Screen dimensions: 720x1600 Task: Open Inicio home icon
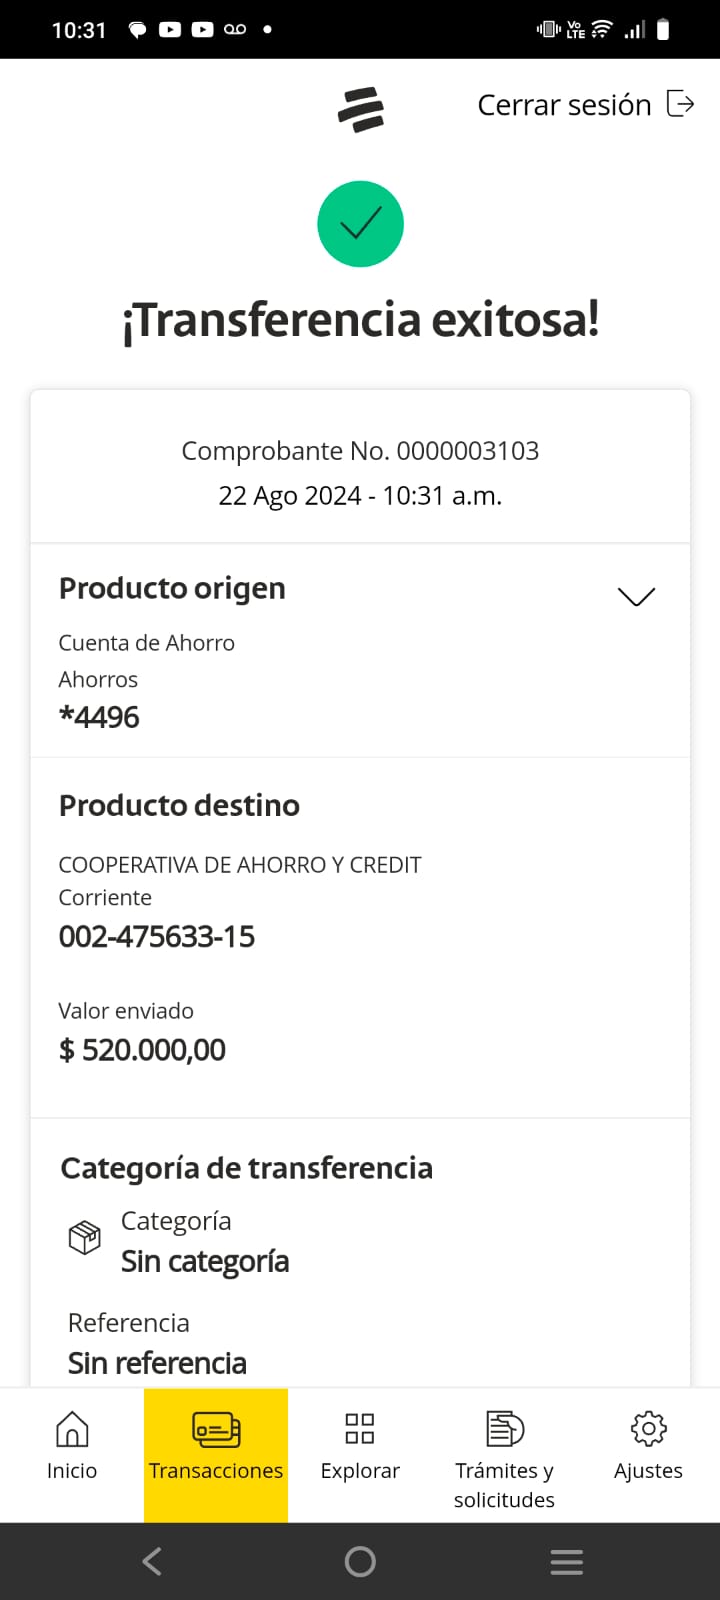tap(72, 1429)
